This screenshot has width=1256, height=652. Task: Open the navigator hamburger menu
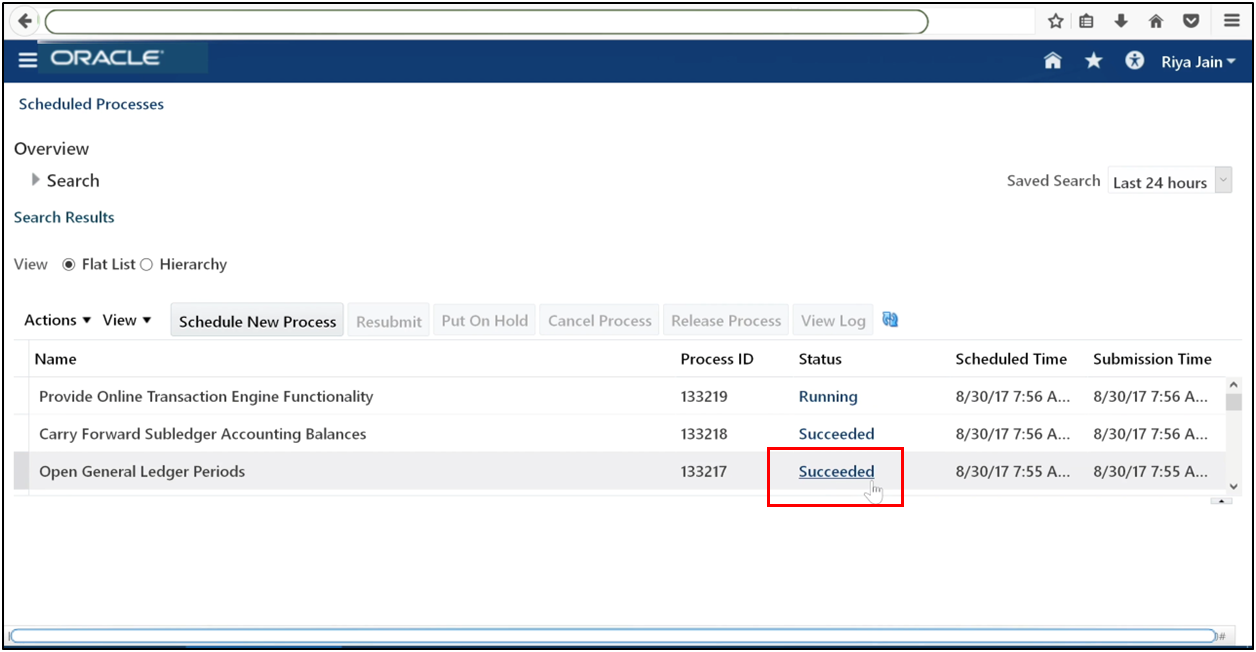[x=27, y=60]
